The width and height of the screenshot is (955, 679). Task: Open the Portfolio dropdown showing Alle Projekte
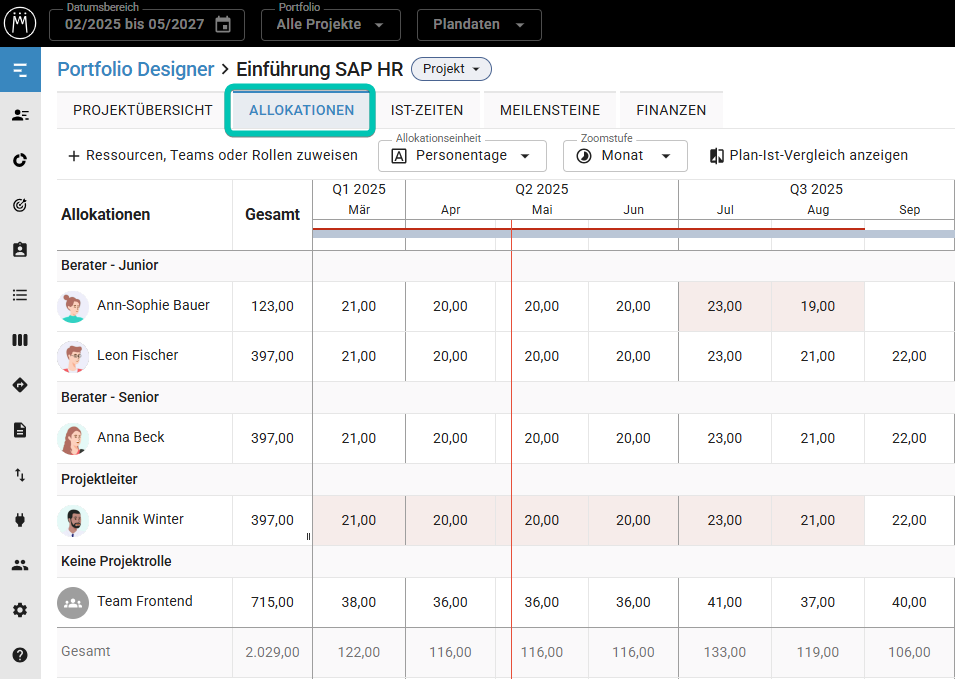(x=331, y=25)
